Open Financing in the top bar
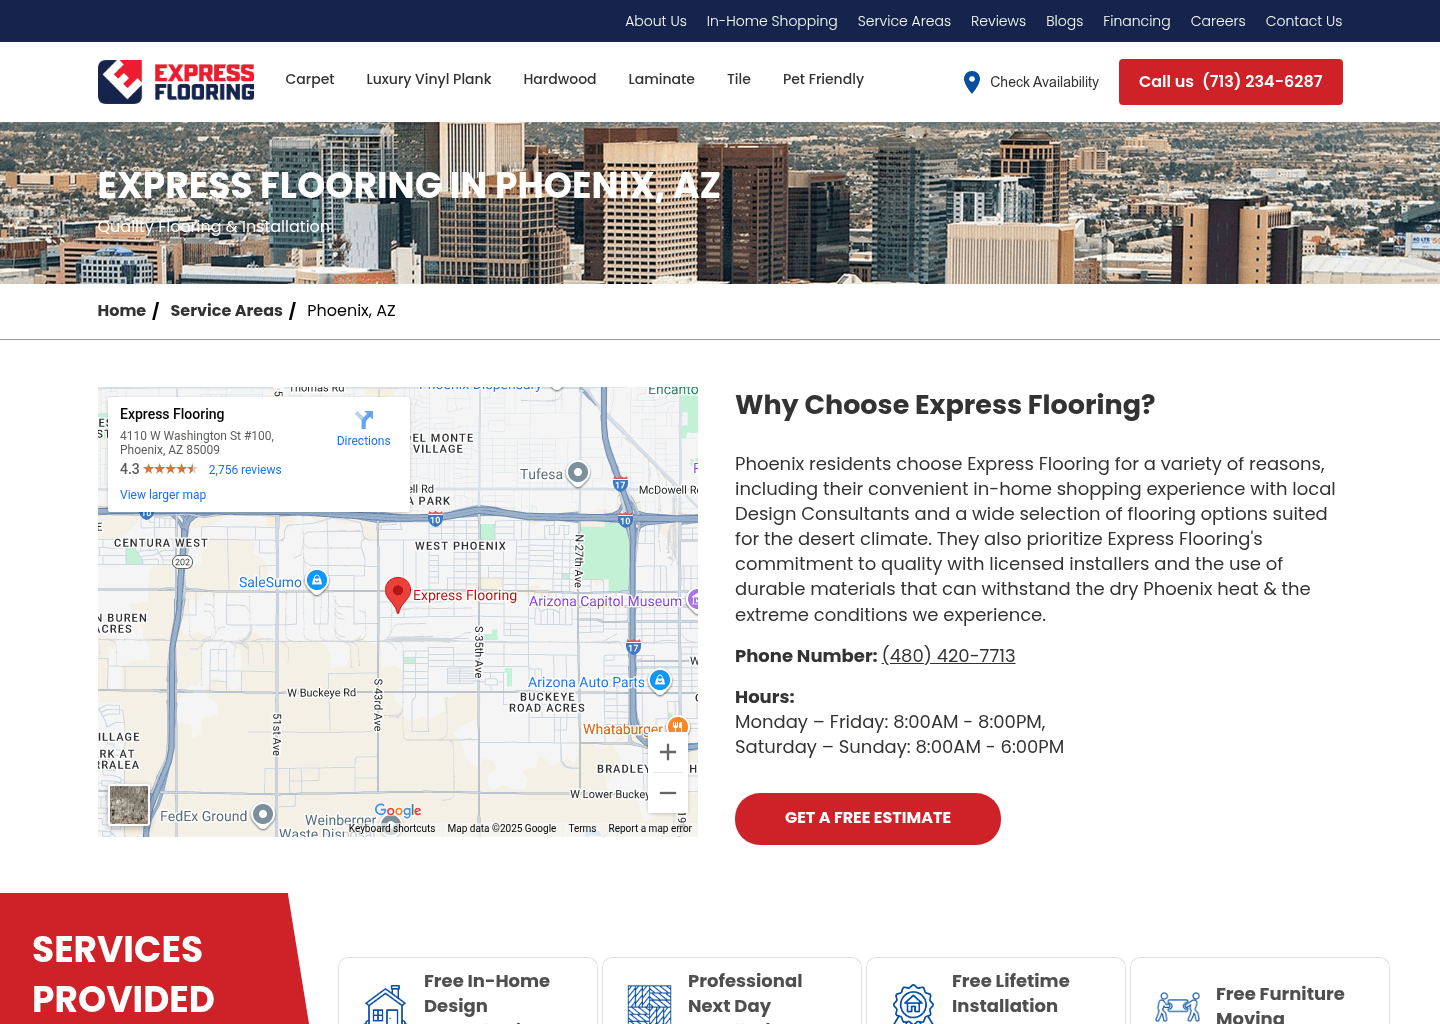The image size is (1440, 1024). point(1136,21)
